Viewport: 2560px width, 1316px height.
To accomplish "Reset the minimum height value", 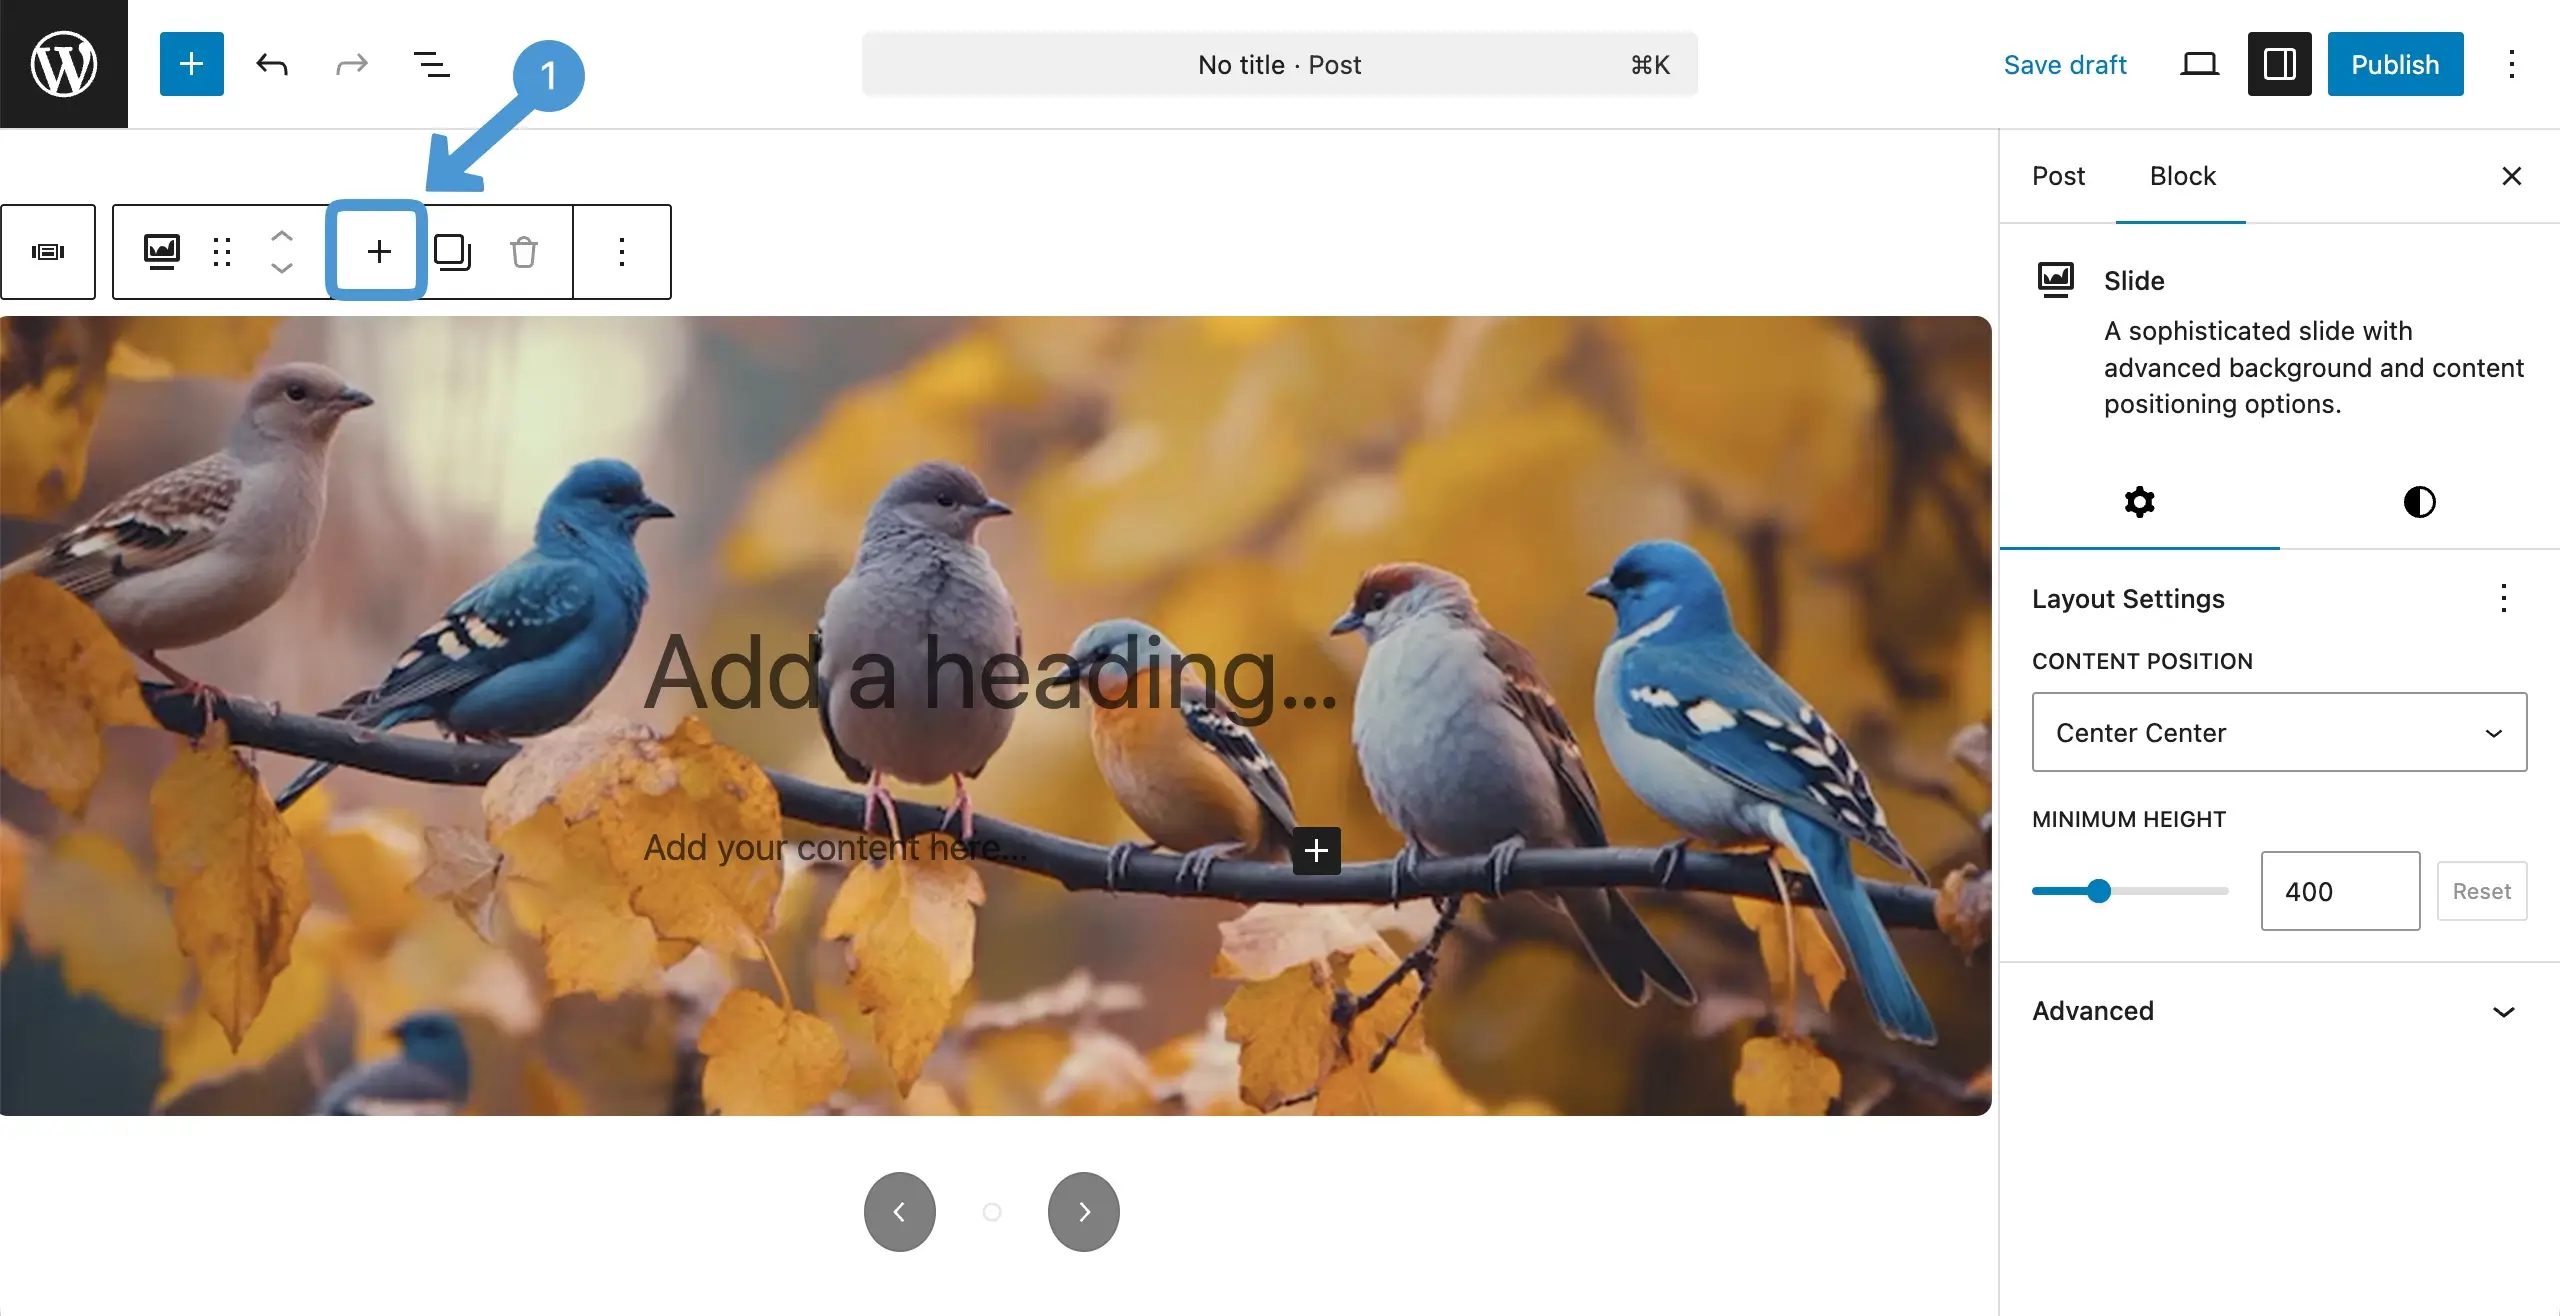I will click(x=2481, y=890).
